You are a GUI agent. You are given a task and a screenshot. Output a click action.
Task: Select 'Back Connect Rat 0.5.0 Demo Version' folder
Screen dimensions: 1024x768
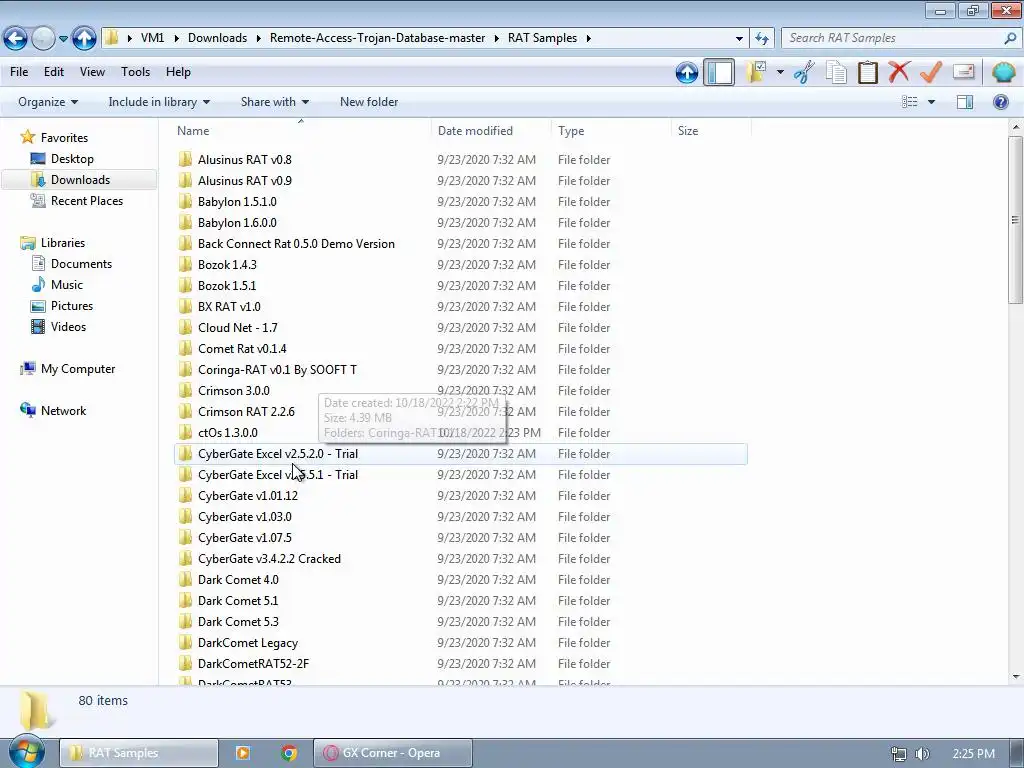click(296, 244)
